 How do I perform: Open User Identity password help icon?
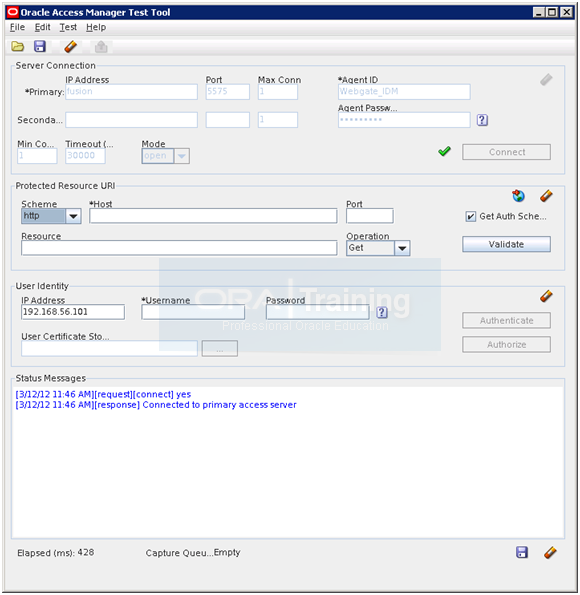click(x=382, y=312)
